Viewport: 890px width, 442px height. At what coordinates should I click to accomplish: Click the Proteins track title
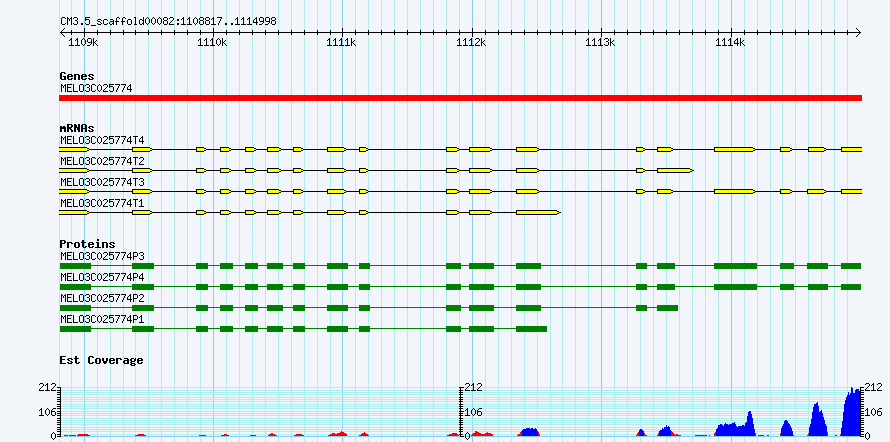[87, 244]
